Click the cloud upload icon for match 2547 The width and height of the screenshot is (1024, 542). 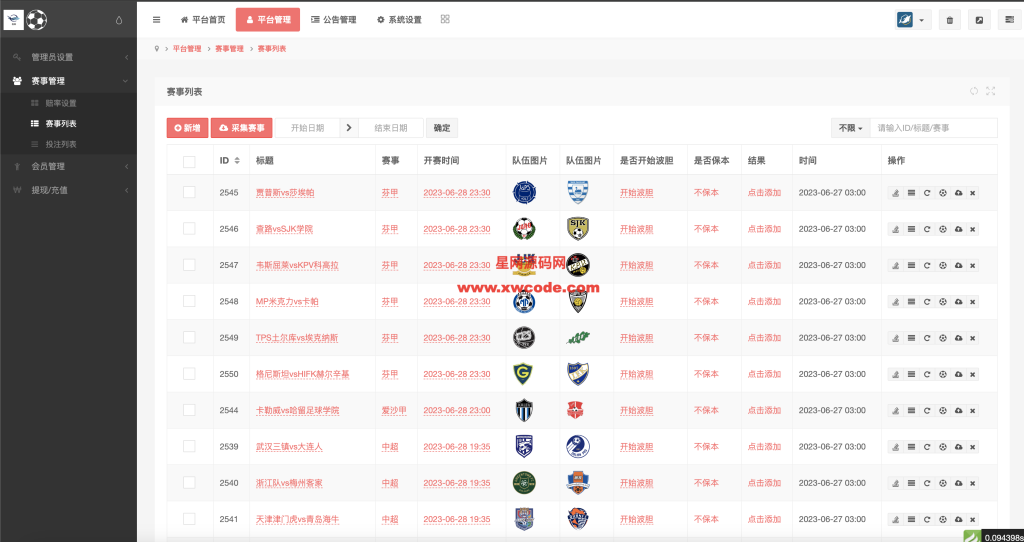point(957,265)
